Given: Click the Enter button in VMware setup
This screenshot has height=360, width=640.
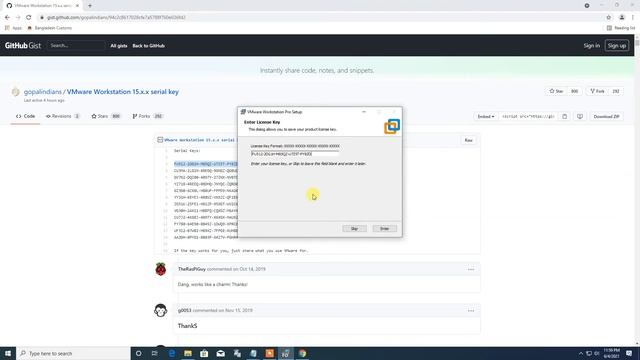Looking at the screenshot, I should pyautogui.click(x=384, y=229).
